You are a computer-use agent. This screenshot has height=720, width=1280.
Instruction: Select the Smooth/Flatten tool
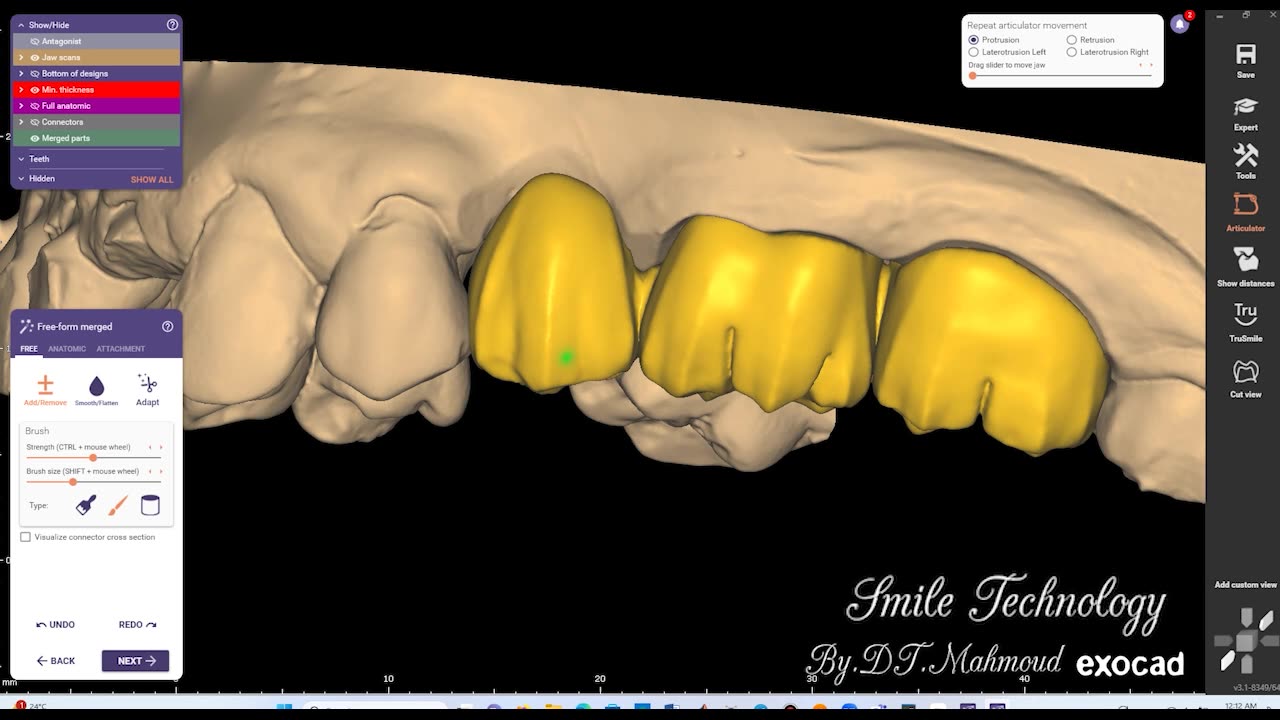[x=96, y=390]
